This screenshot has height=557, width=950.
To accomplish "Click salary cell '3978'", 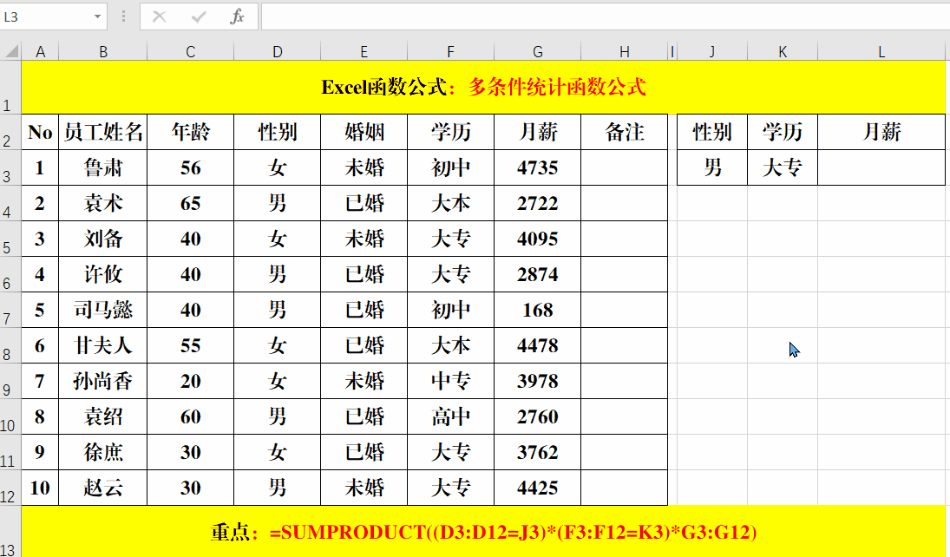I will tap(537, 381).
